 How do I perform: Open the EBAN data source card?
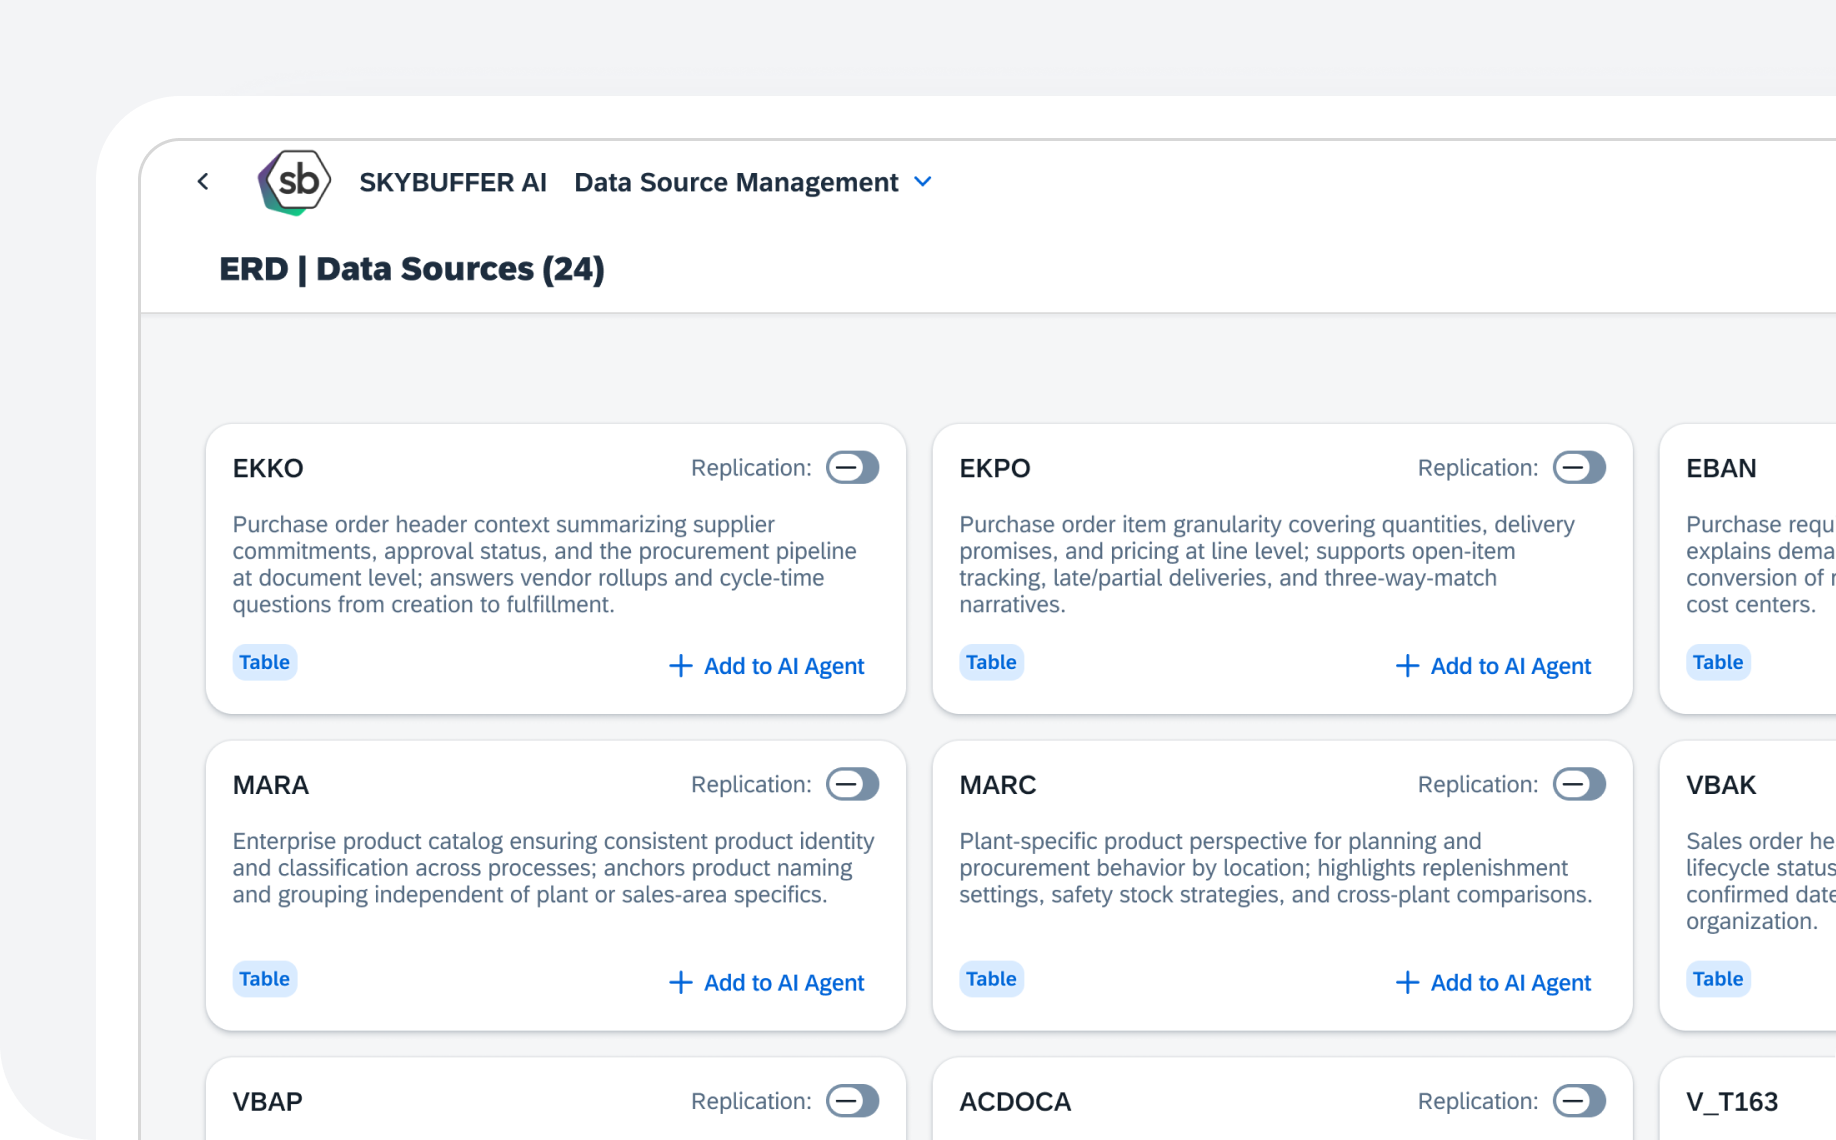click(x=1721, y=469)
